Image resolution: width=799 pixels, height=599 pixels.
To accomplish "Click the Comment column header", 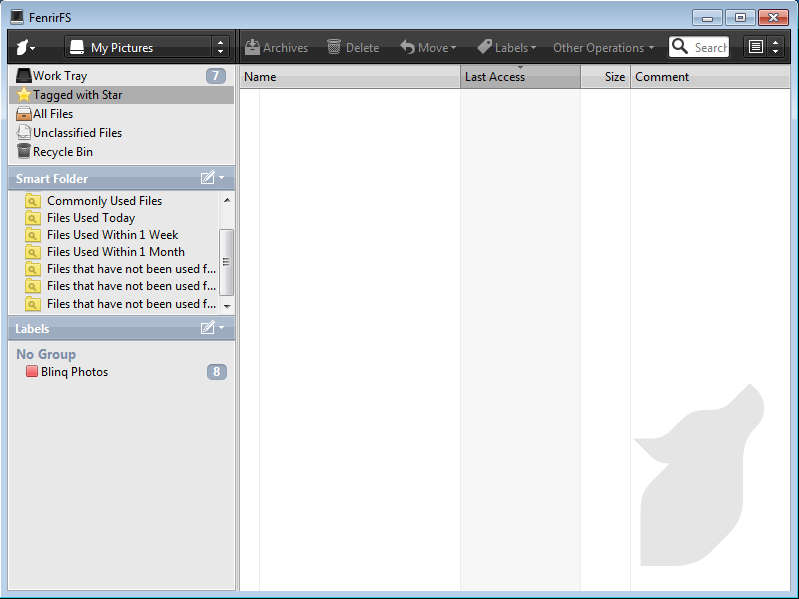I will pos(710,77).
